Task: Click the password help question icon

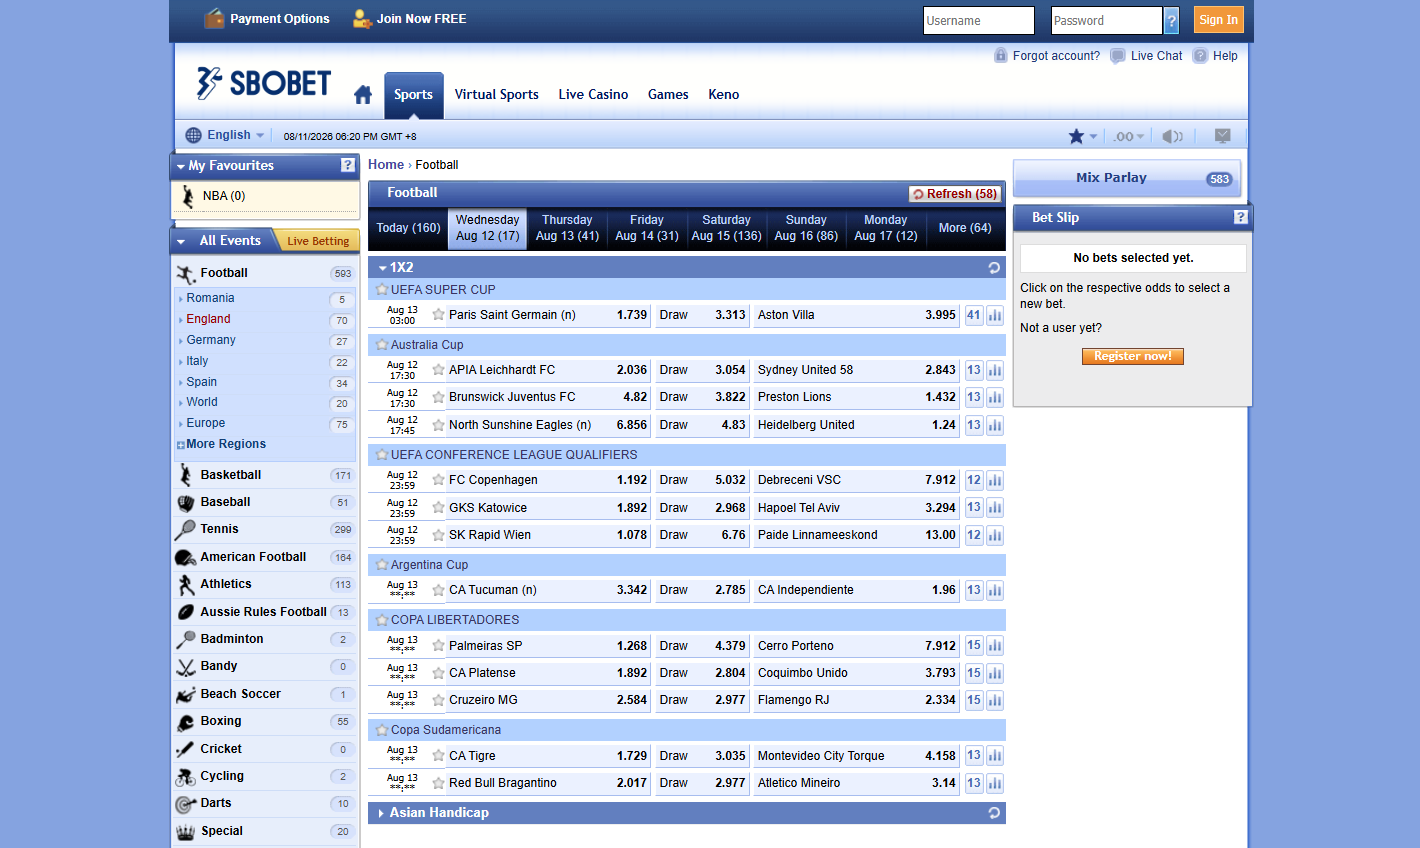Action: point(1172,20)
